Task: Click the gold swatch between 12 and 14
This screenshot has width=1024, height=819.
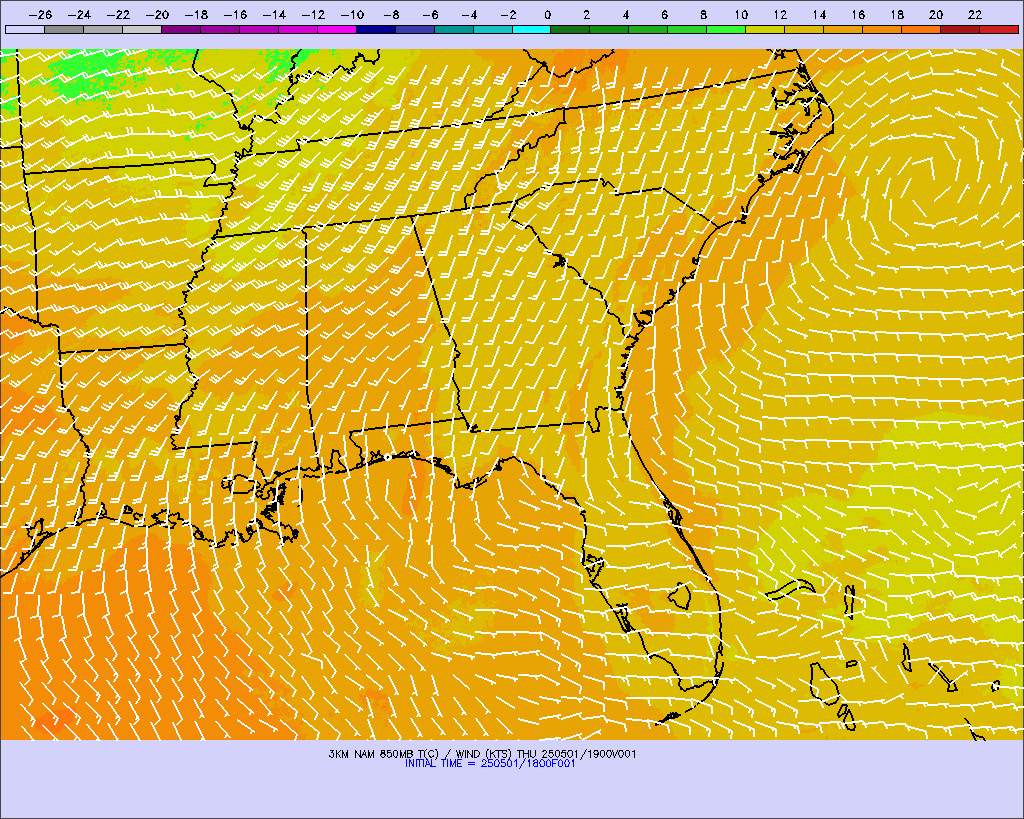Action: pyautogui.click(x=805, y=29)
